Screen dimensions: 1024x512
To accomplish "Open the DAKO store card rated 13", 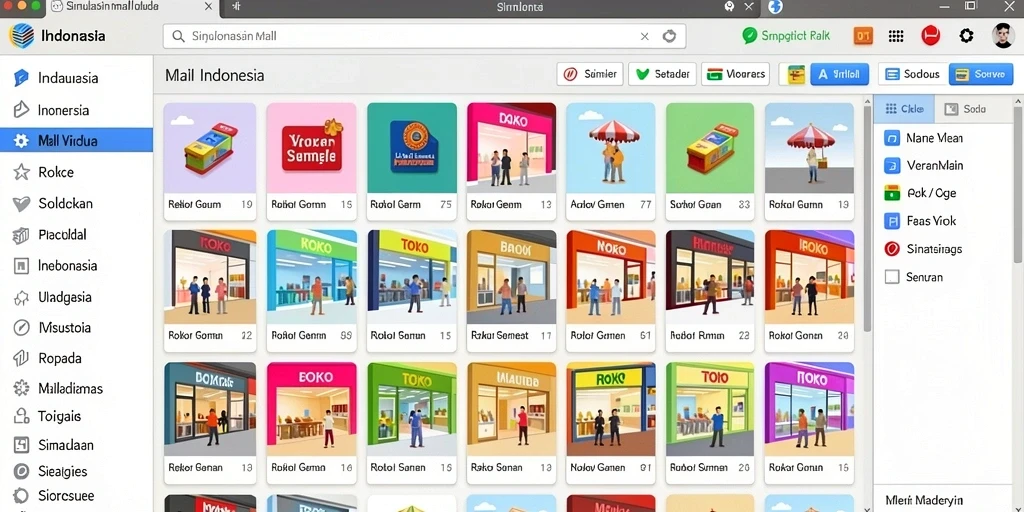I will click(511, 161).
